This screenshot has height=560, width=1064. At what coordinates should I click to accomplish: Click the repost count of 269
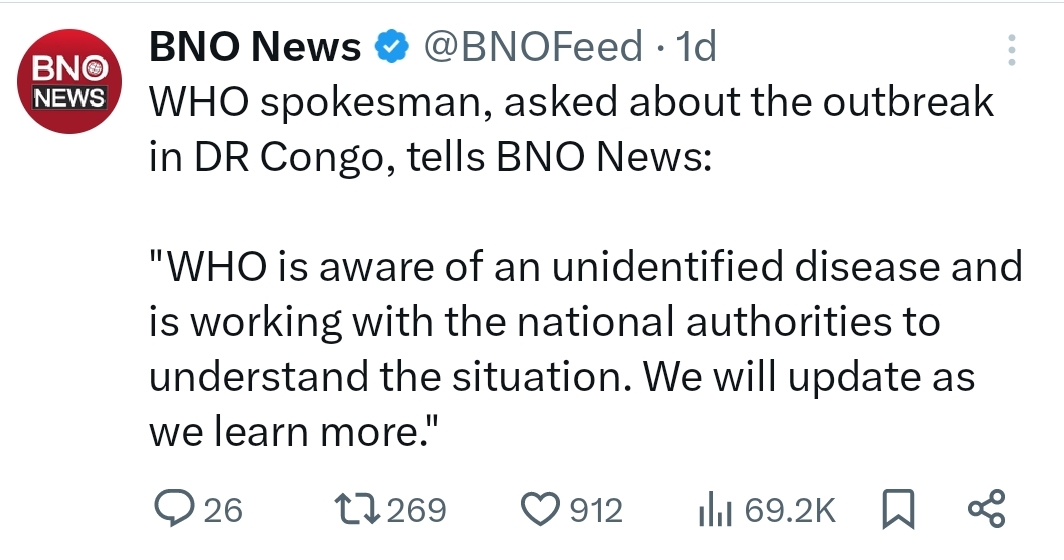pyautogui.click(x=416, y=511)
